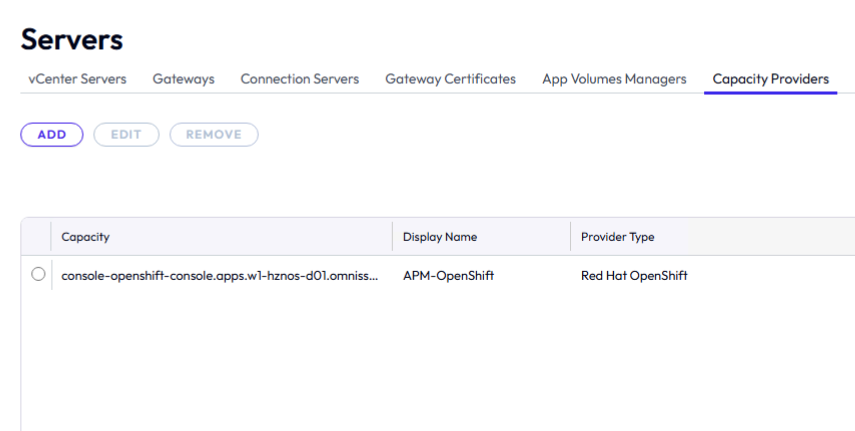This screenshot has height=431, width=855.
Task: Open the vCenter Servers tab
Action: pos(77,79)
